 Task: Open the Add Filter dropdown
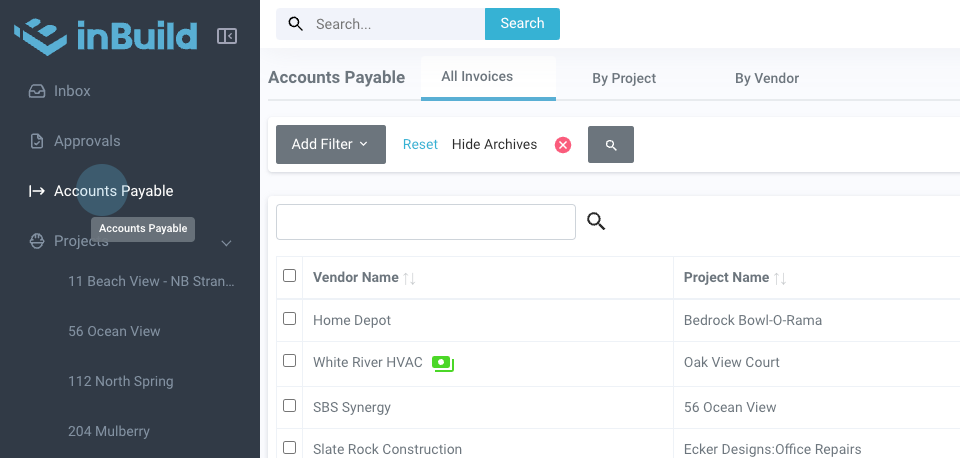click(x=330, y=145)
